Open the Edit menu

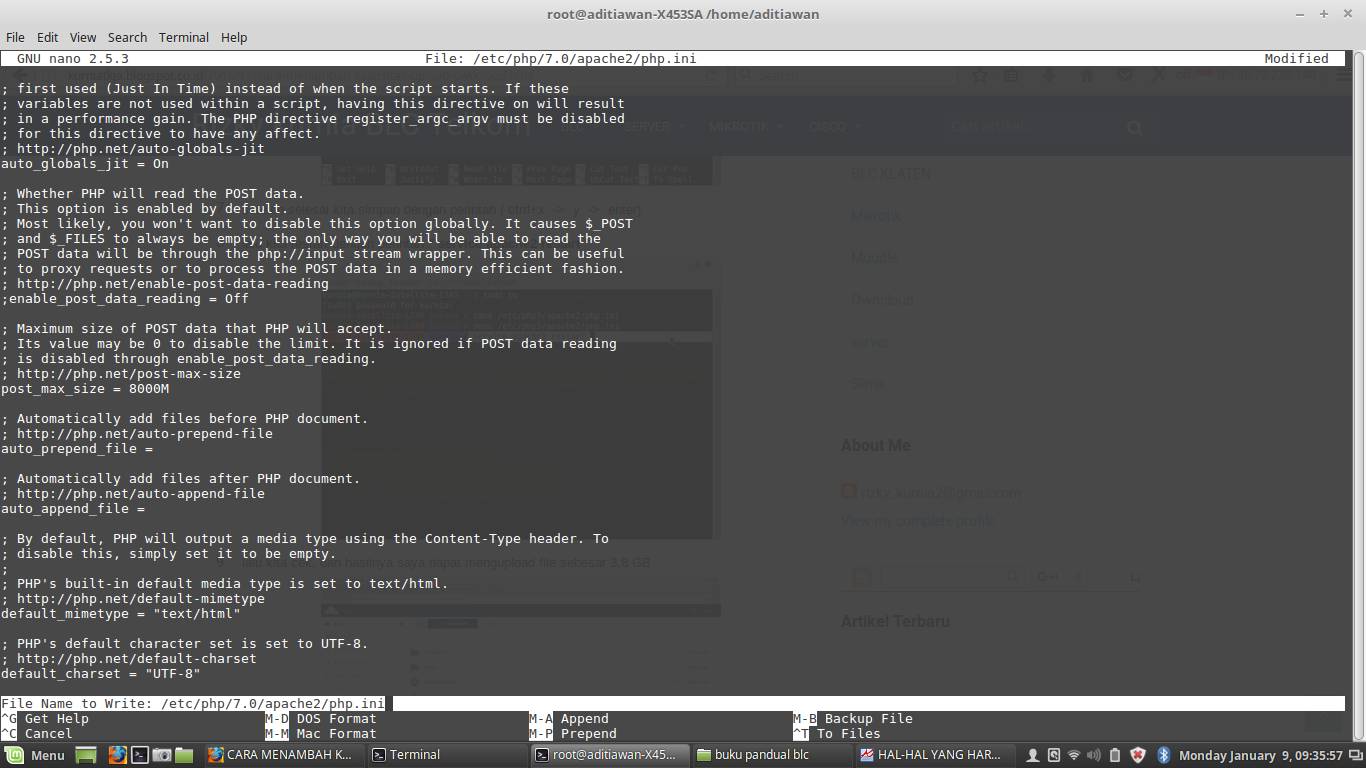click(47, 37)
